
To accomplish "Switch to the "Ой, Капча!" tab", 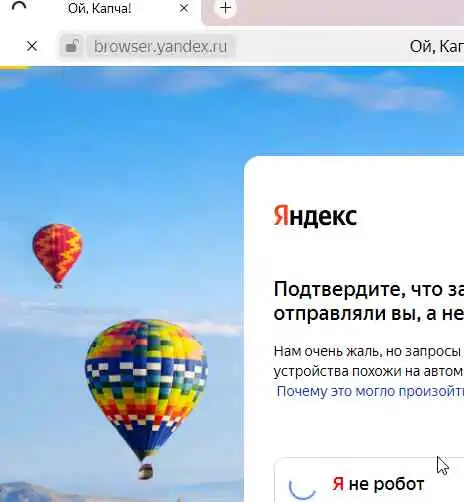I will (x=99, y=9).
